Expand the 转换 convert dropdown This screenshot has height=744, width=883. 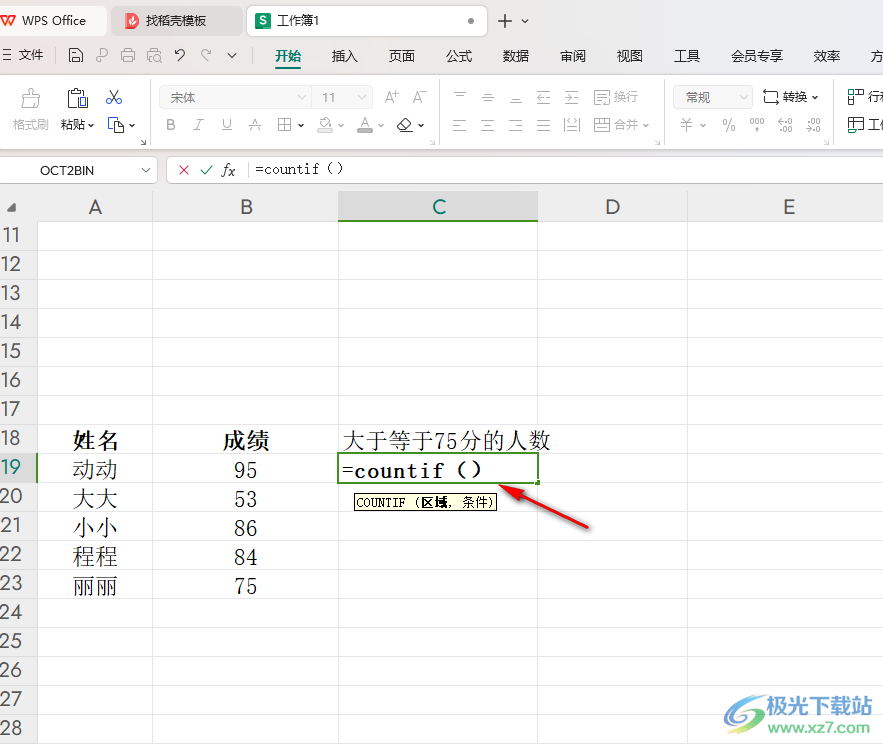point(815,97)
